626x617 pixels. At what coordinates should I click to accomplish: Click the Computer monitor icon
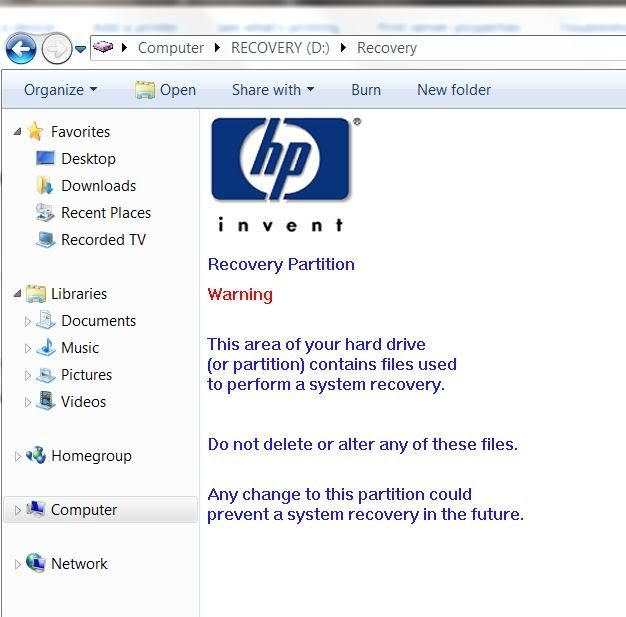[36, 509]
